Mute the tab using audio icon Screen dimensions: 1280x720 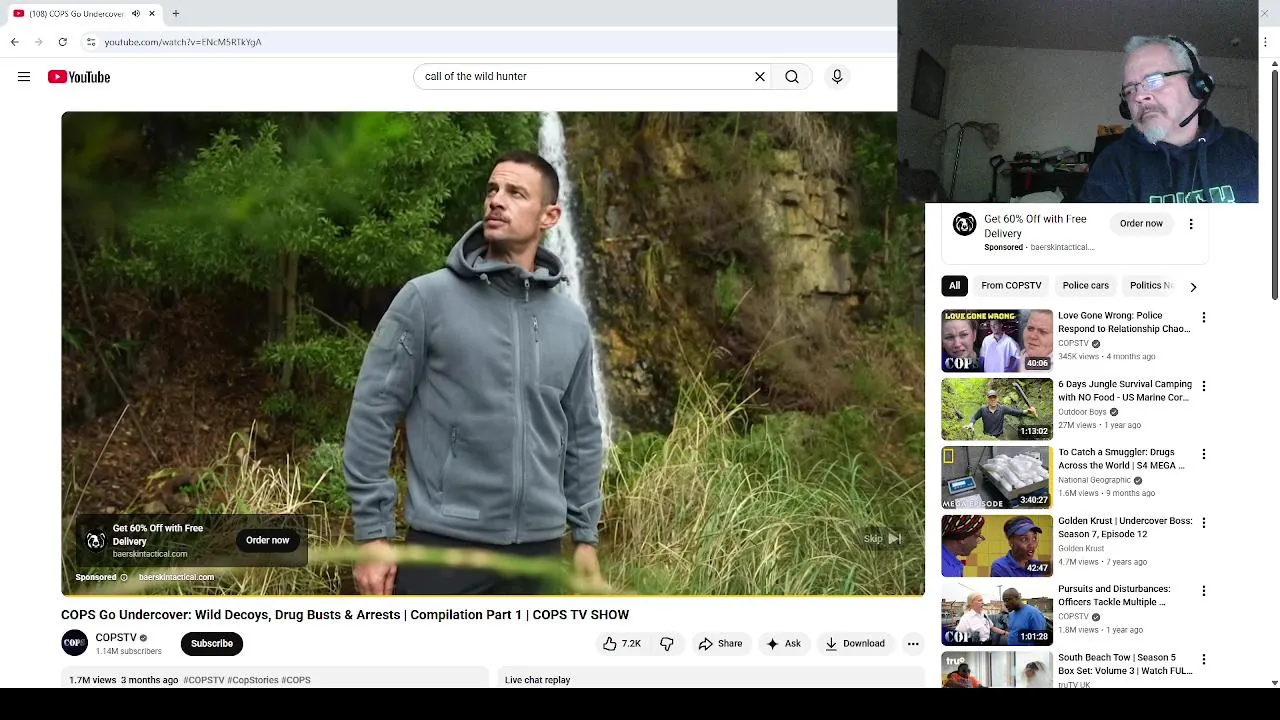click(x=136, y=14)
